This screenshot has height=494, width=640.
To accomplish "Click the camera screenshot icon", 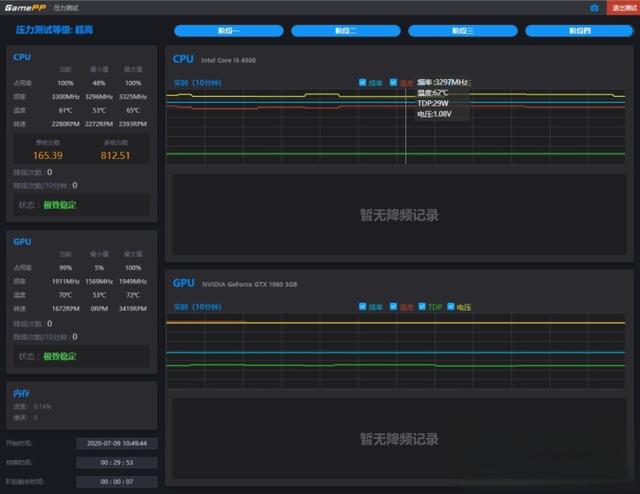I will click(x=594, y=7).
